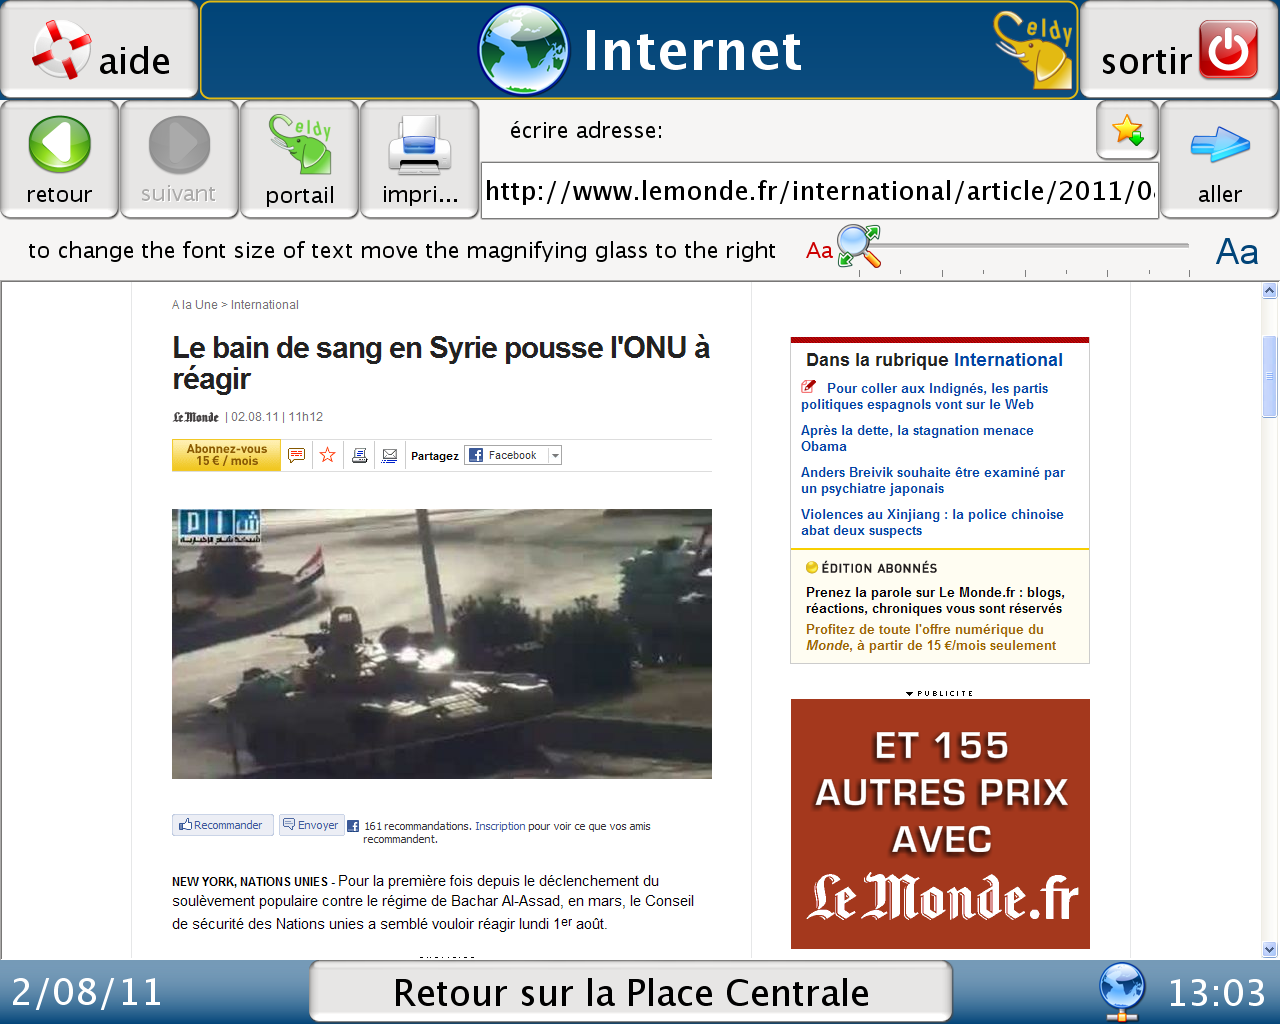
Task: Expand the Facebook share dropdown arrow
Action: click(x=555, y=455)
